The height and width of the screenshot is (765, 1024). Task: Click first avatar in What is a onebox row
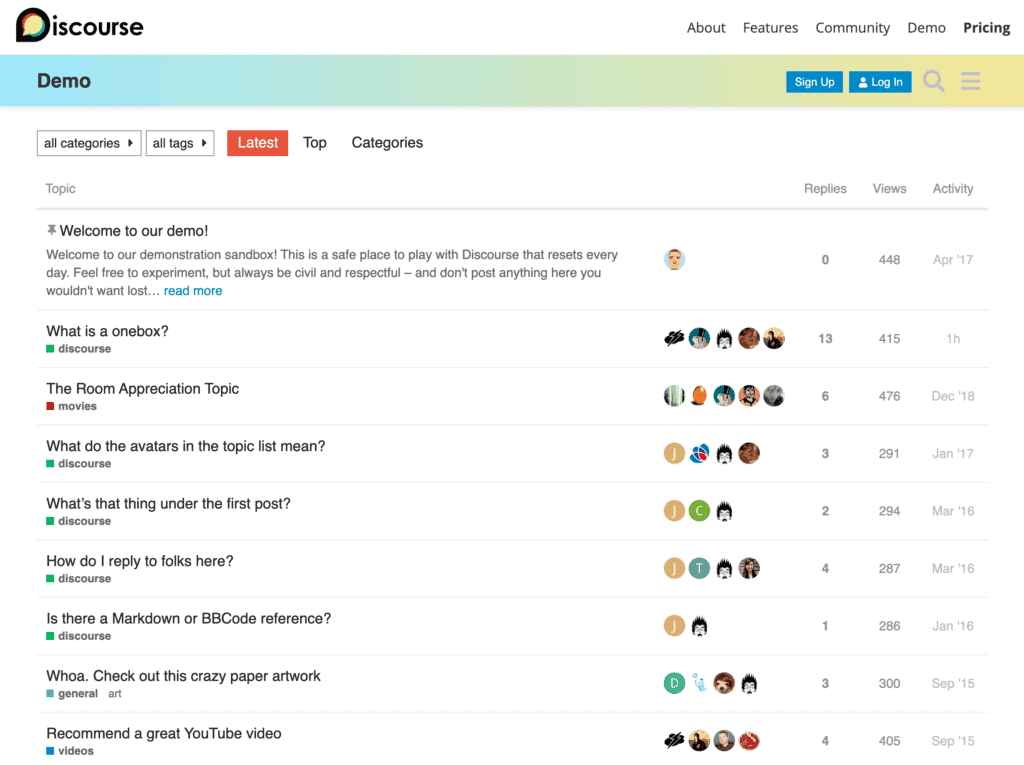pyautogui.click(x=674, y=338)
